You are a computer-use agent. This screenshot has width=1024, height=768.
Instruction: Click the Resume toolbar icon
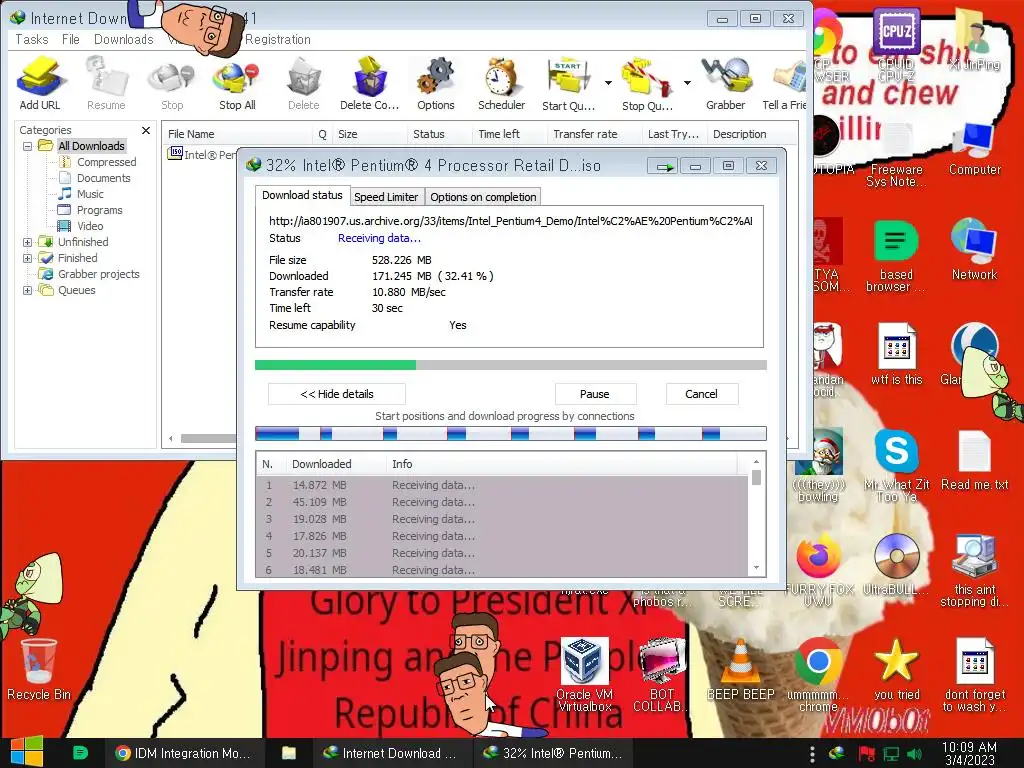coord(106,83)
